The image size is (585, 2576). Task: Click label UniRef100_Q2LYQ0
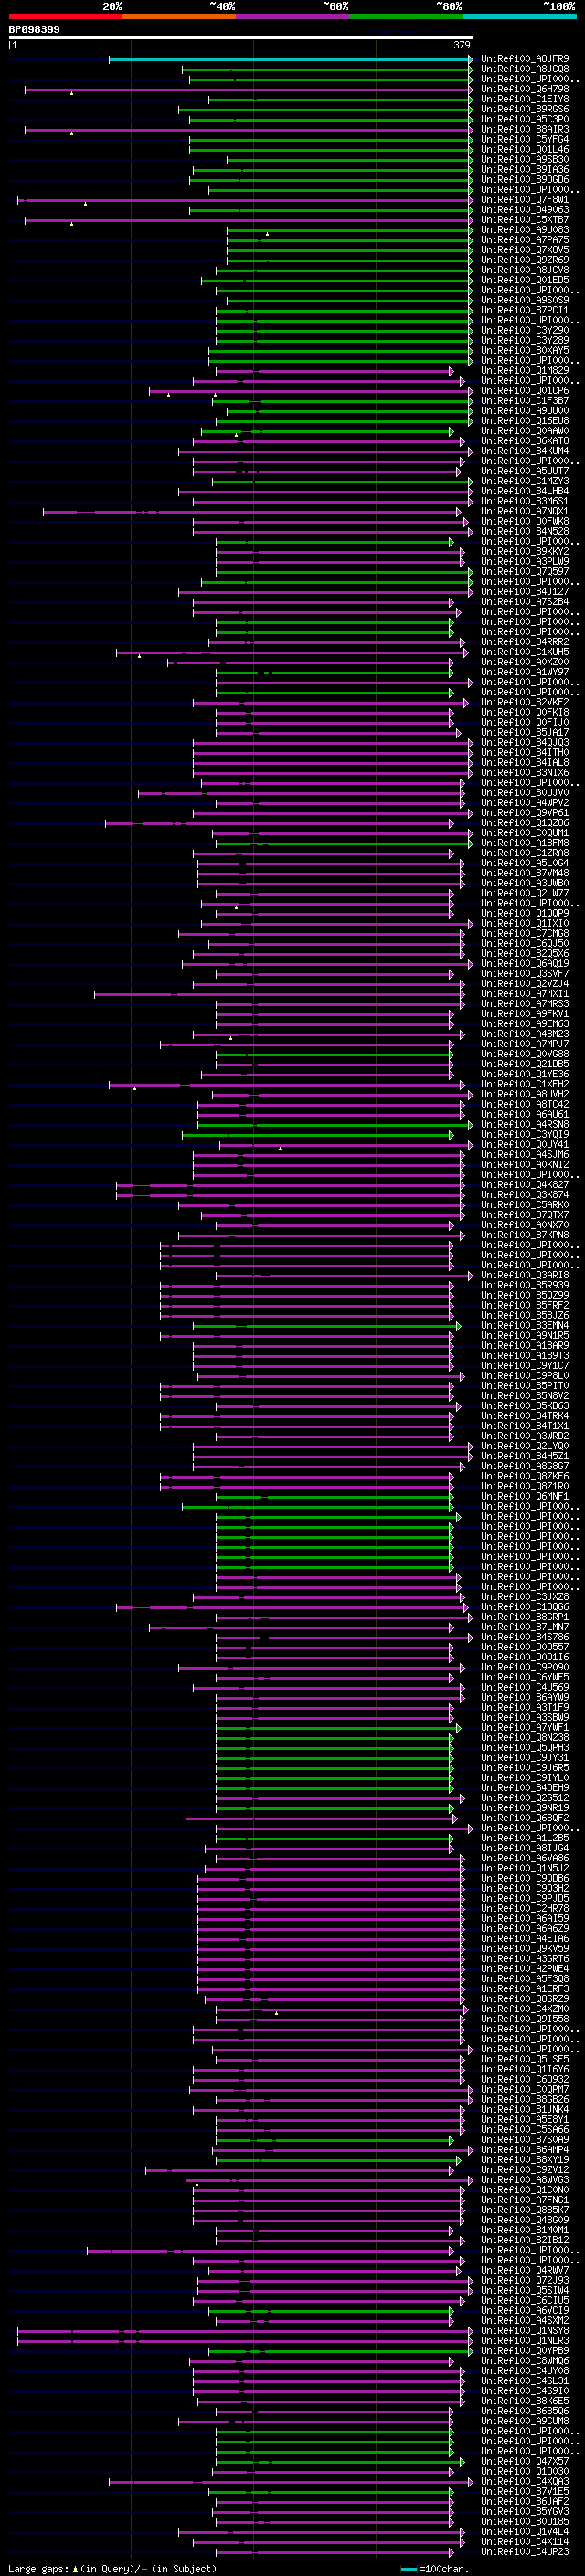point(525,1446)
